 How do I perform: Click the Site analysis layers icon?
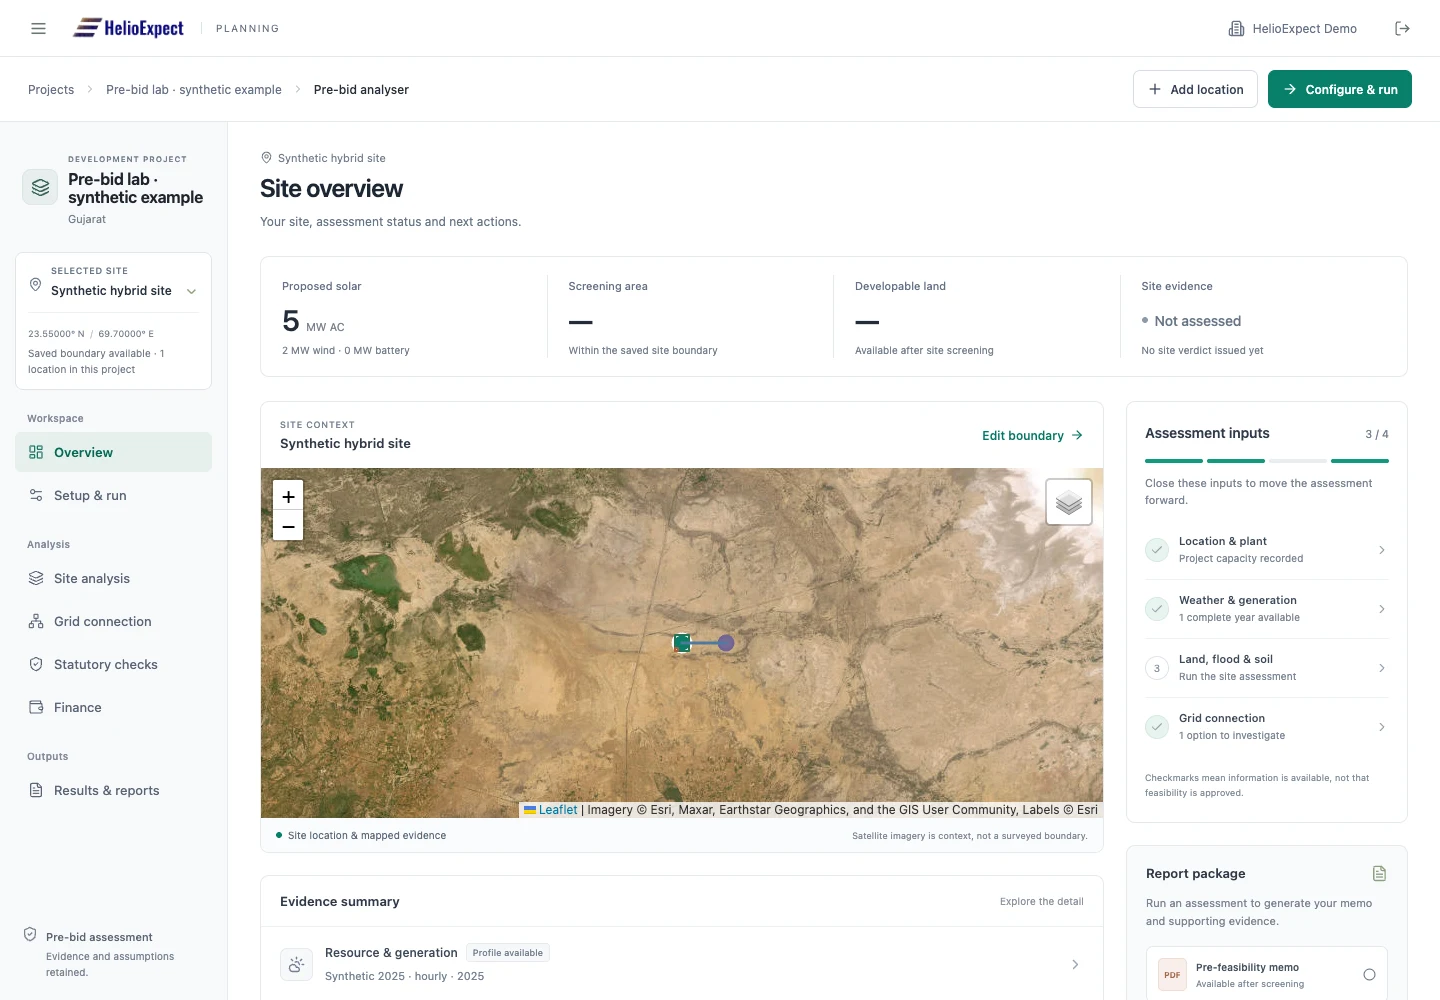(x=36, y=578)
